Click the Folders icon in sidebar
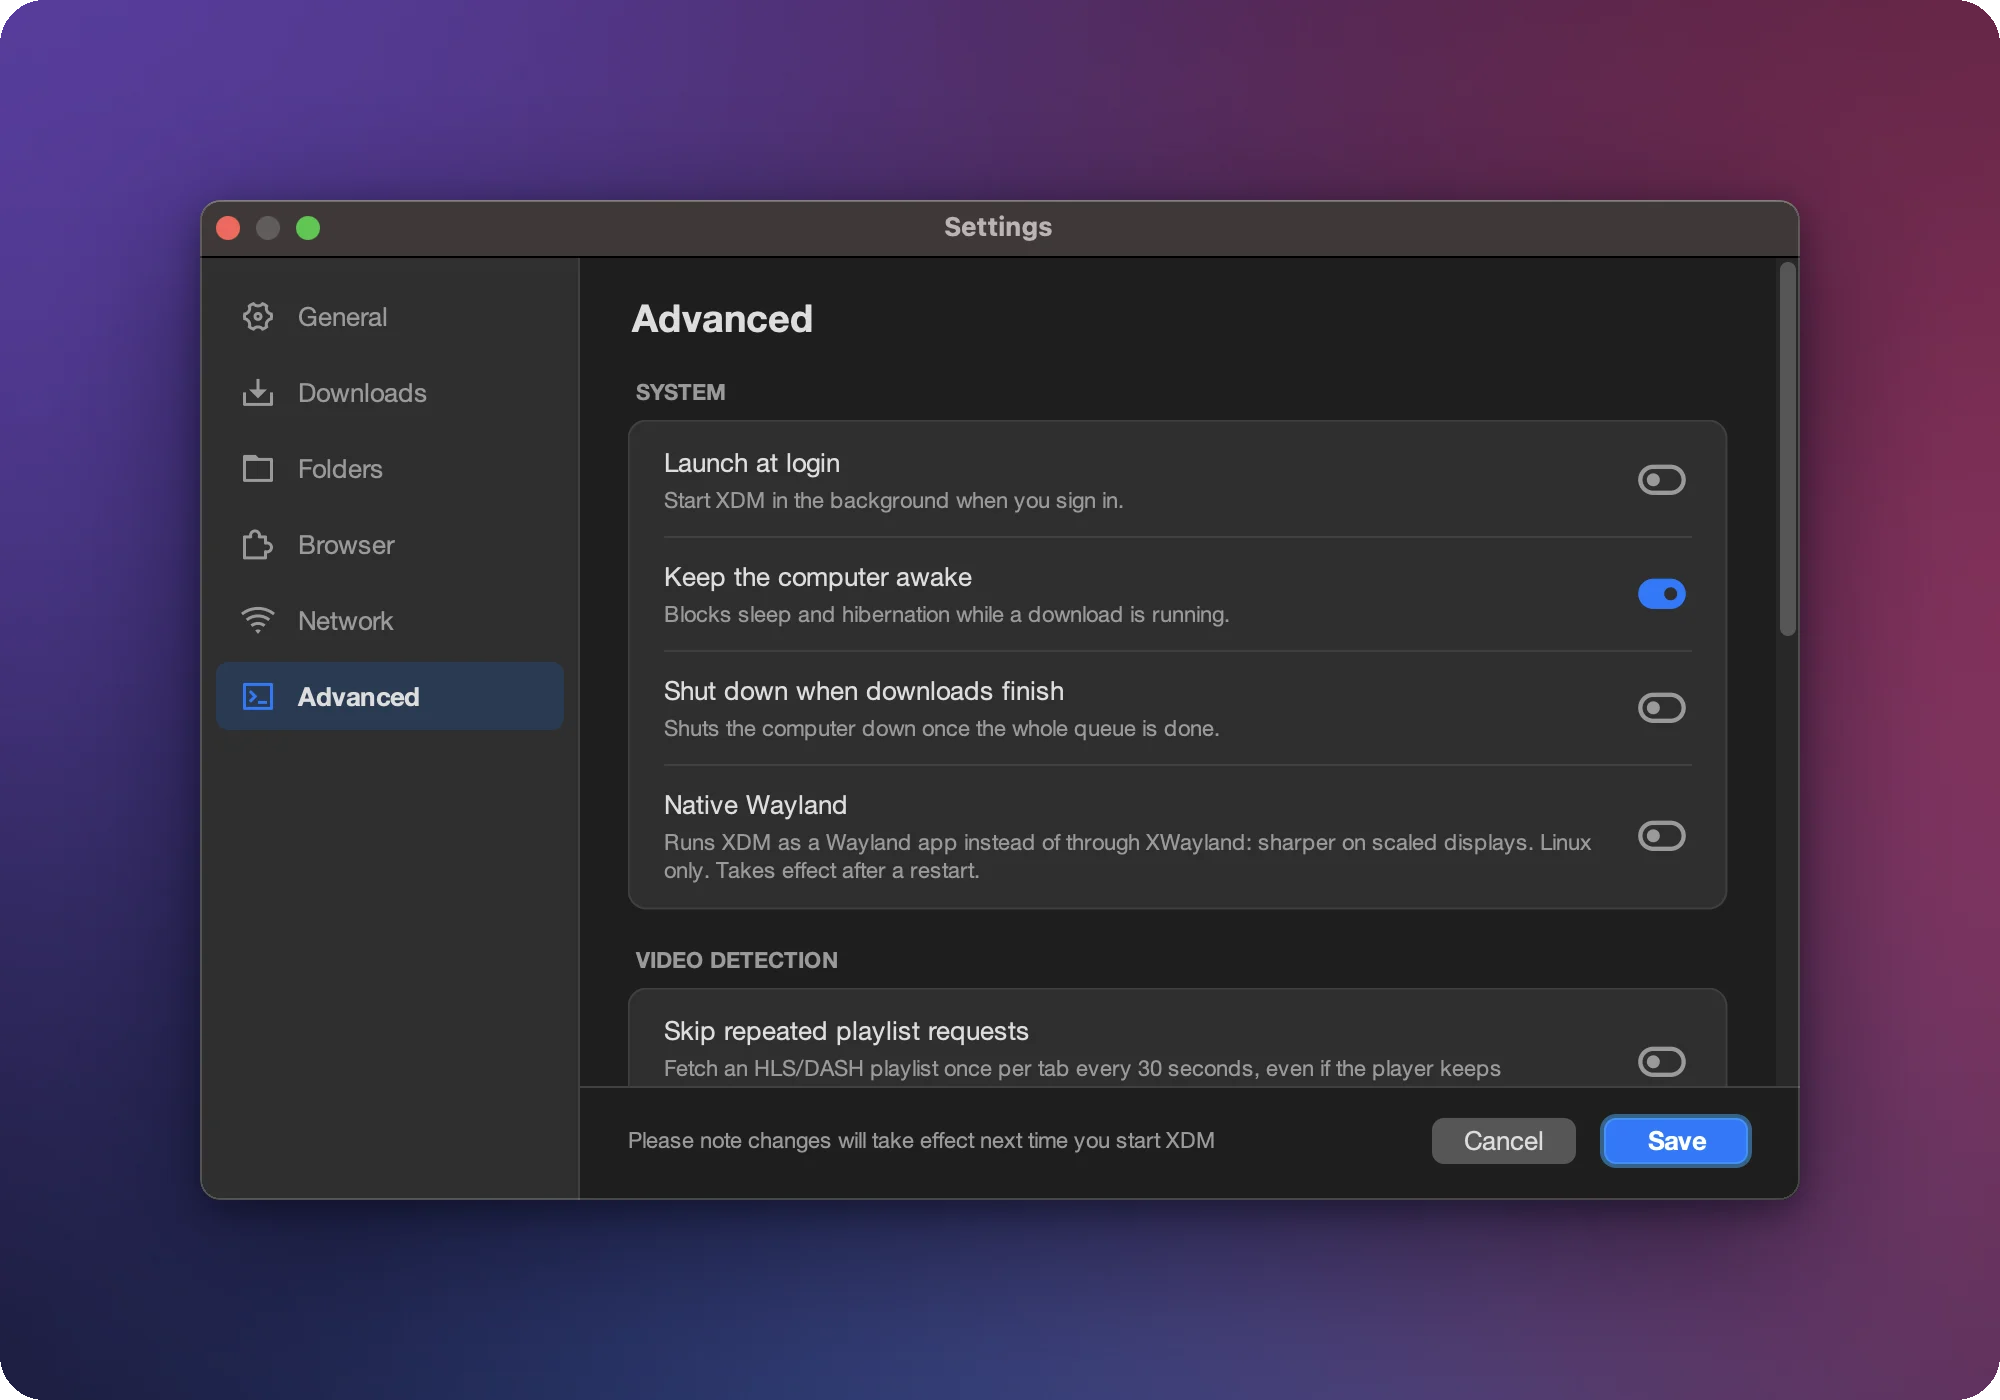Screen dimensions: 2000x1400 pos(258,469)
